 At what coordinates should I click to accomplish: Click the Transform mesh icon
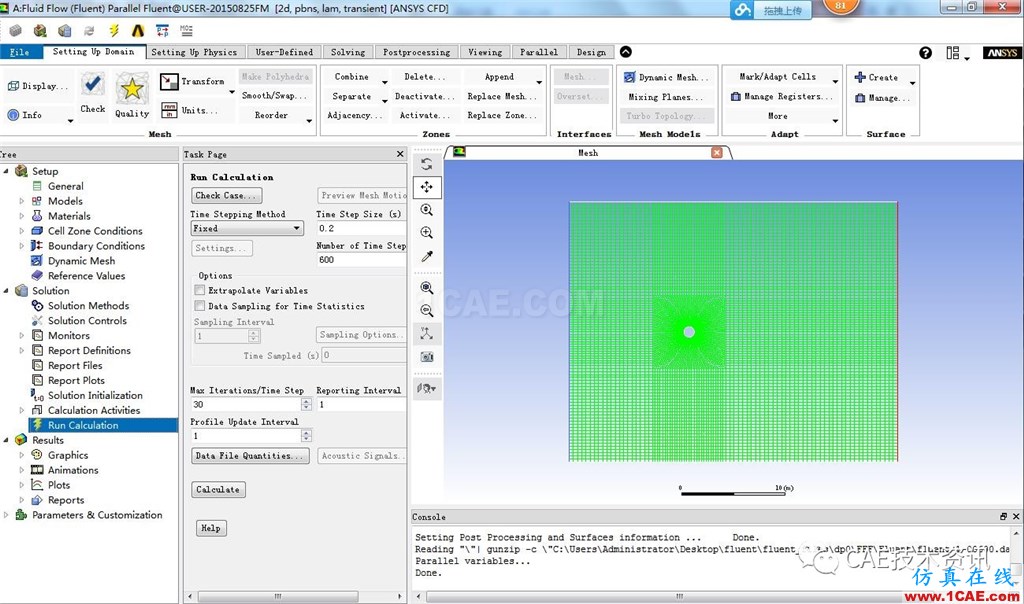tap(169, 82)
